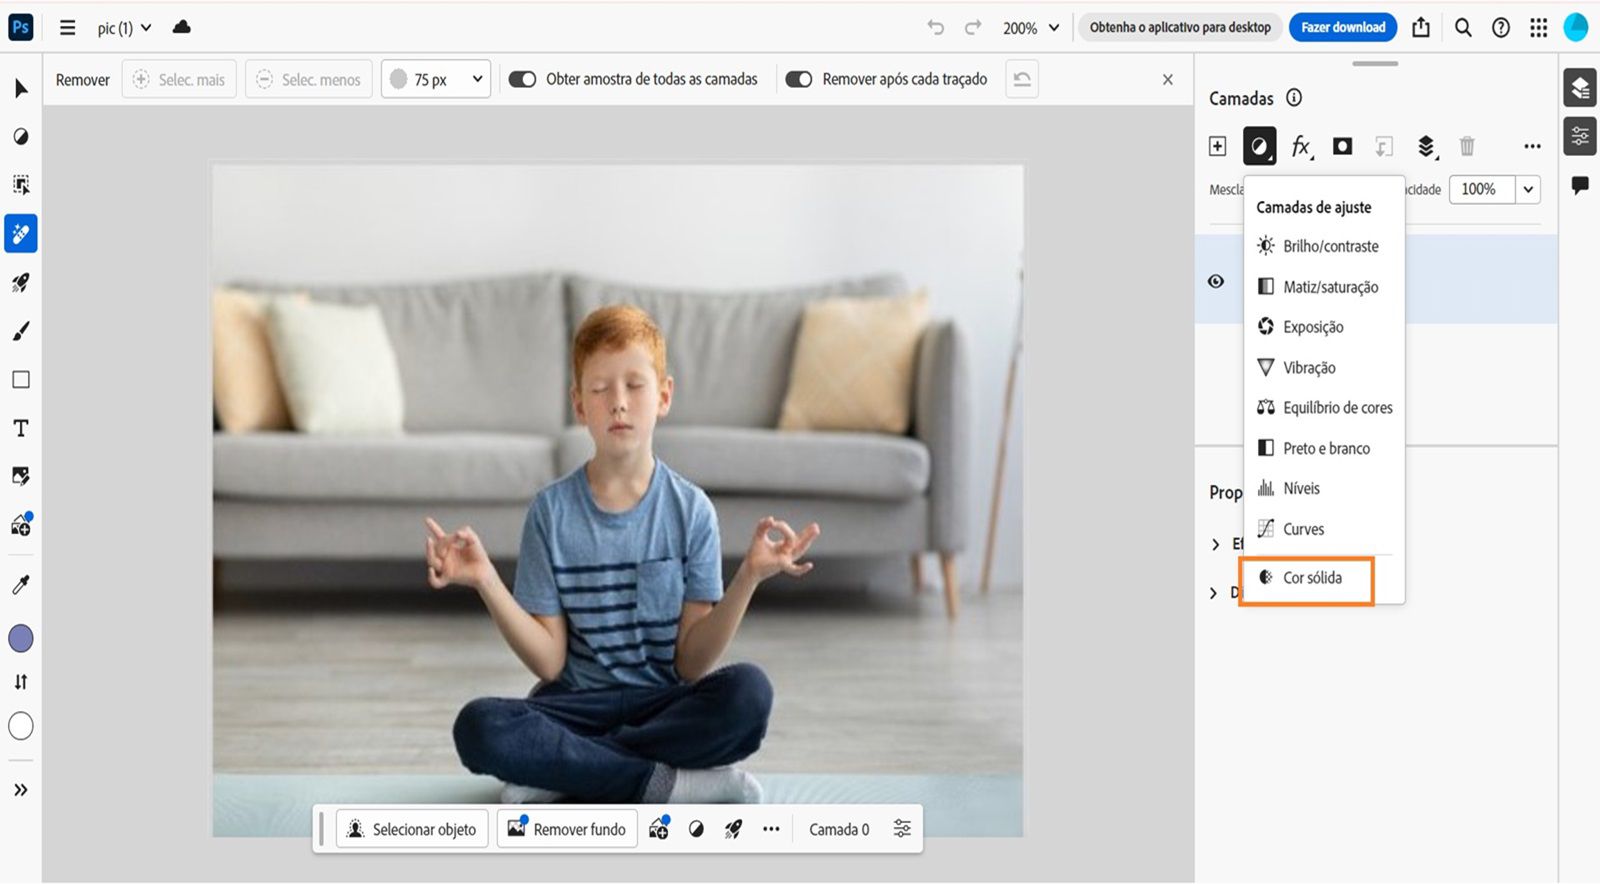Screen dimensions: 1600x884
Task: Select the Move arrow tool
Action: coord(21,88)
